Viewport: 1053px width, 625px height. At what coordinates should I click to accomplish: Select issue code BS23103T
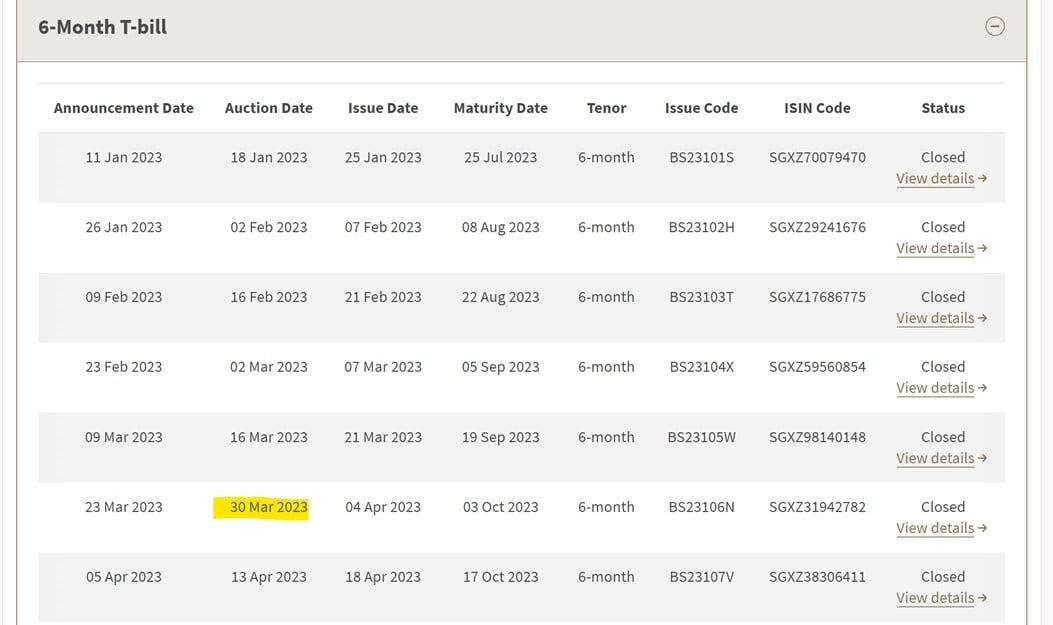coord(701,297)
